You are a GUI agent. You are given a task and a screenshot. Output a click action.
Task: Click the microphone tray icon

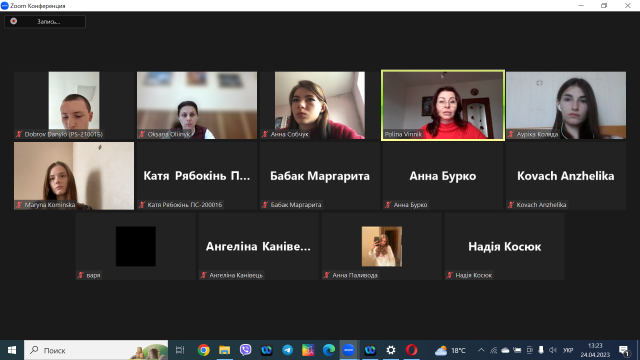pos(541,350)
